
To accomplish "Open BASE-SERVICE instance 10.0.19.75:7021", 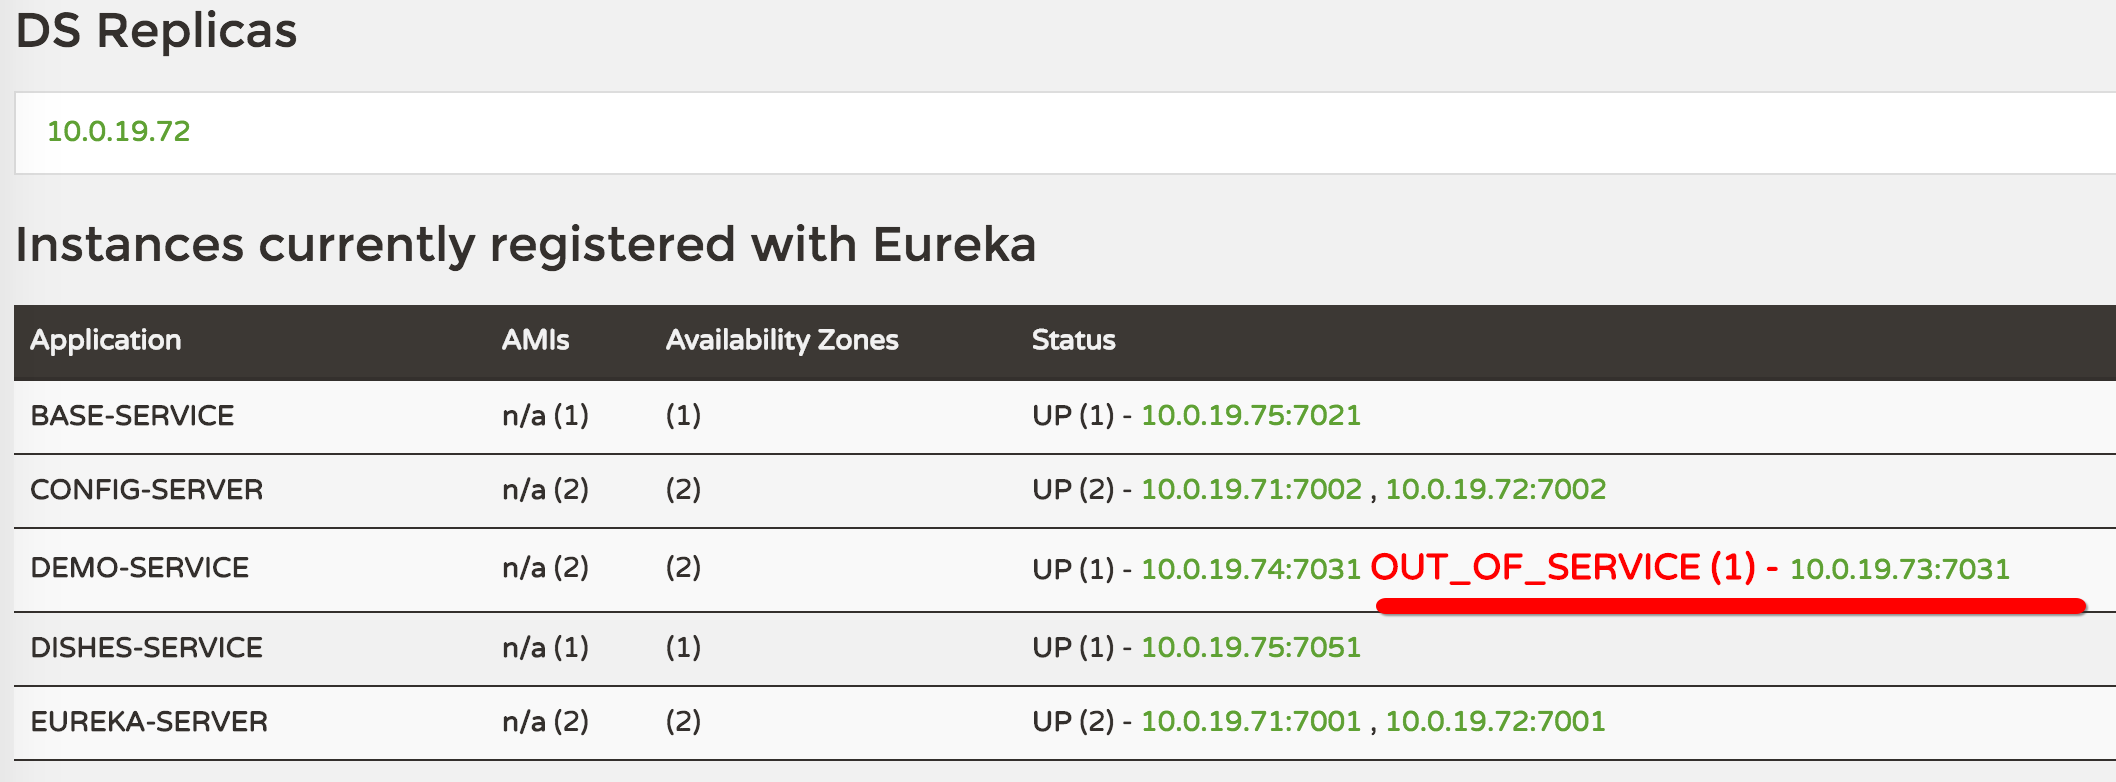I will [1251, 415].
